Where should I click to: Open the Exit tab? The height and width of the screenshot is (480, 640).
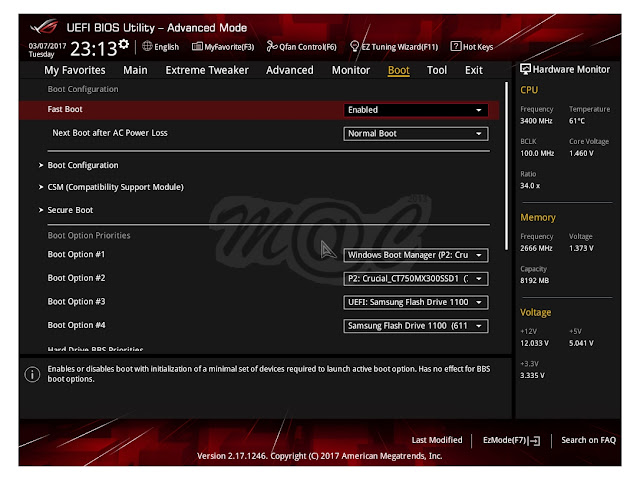[x=473, y=70]
